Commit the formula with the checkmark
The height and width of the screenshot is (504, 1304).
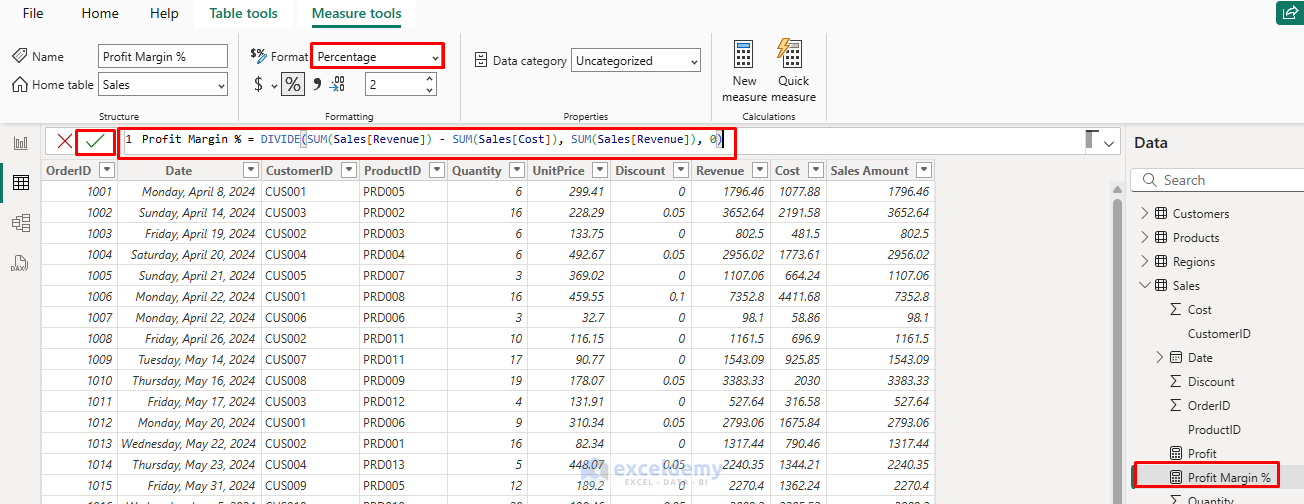click(x=95, y=141)
